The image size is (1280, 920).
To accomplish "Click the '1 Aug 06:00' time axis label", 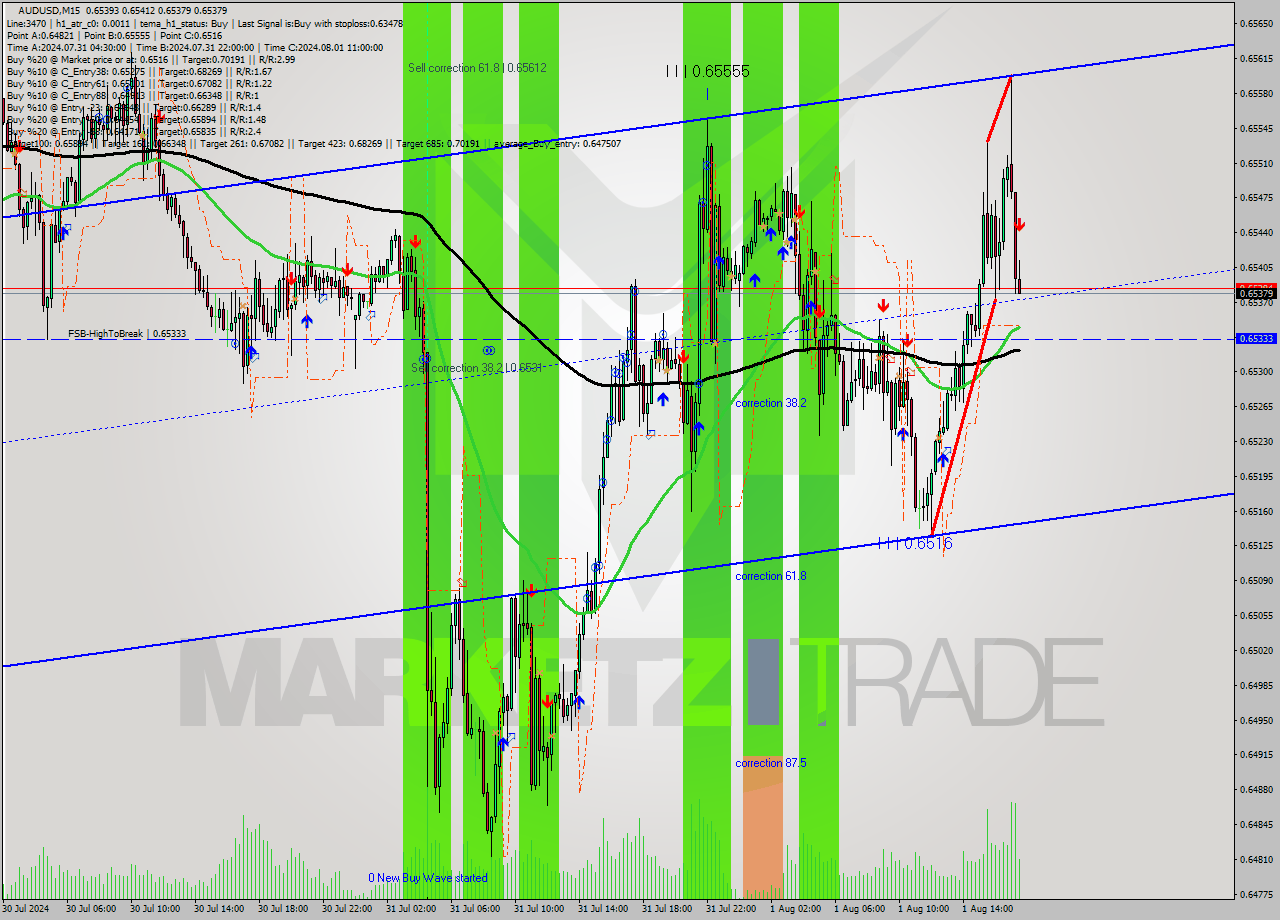I will click(859, 909).
